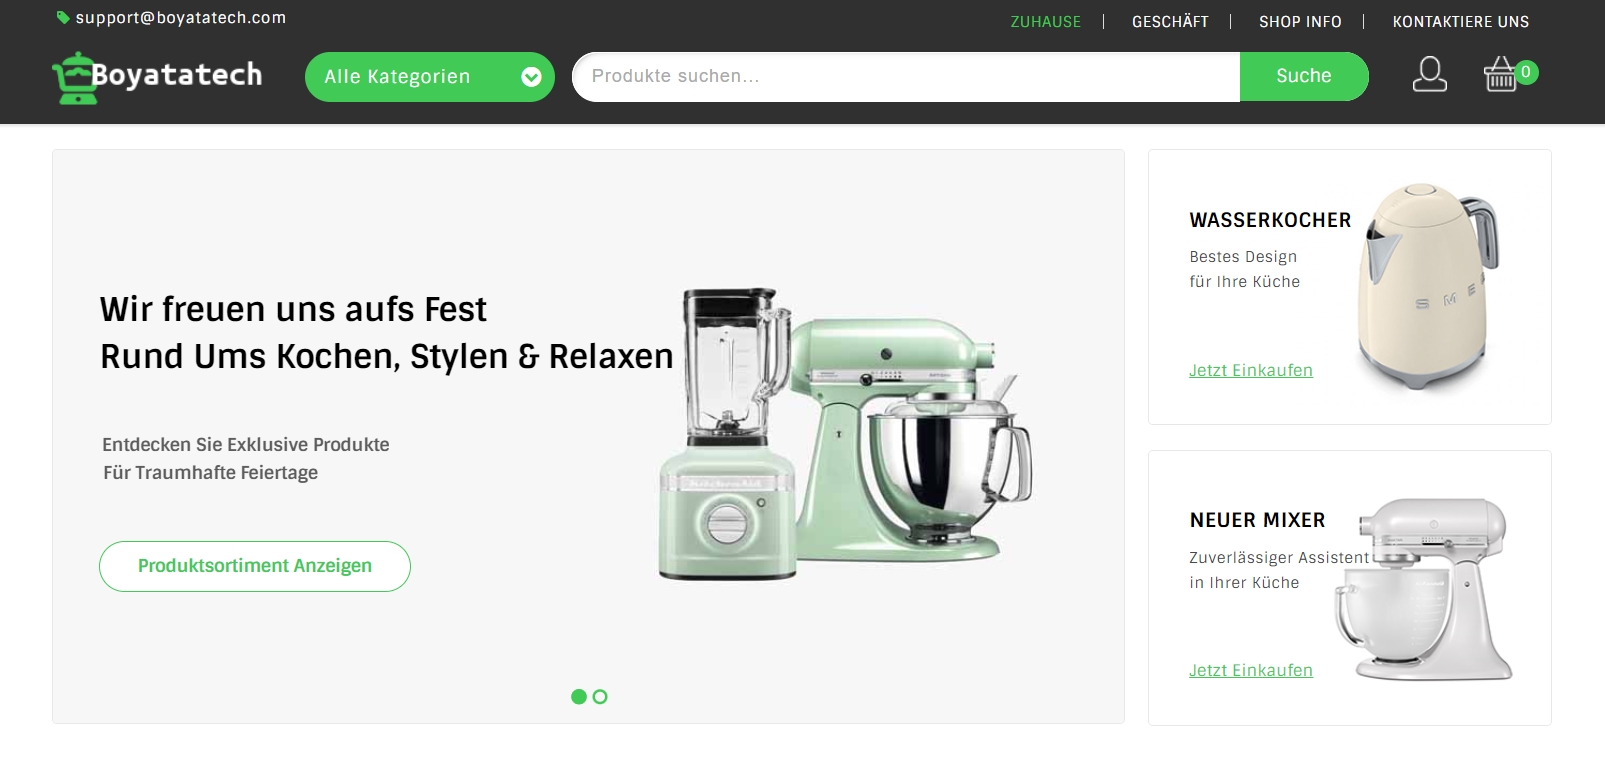This screenshot has height=769, width=1605.
Task: Select the first slider dot indicator
Action: point(579,697)
